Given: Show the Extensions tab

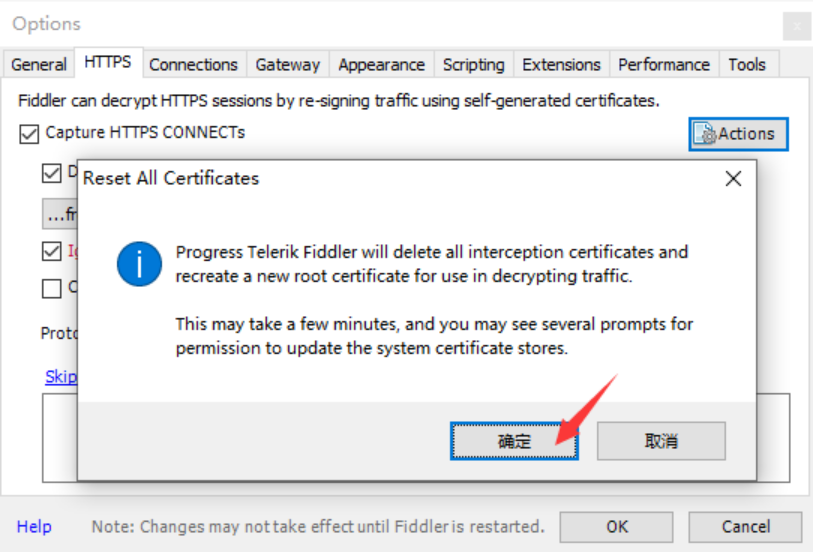Looking at the screenshot, I should [560, 64].
